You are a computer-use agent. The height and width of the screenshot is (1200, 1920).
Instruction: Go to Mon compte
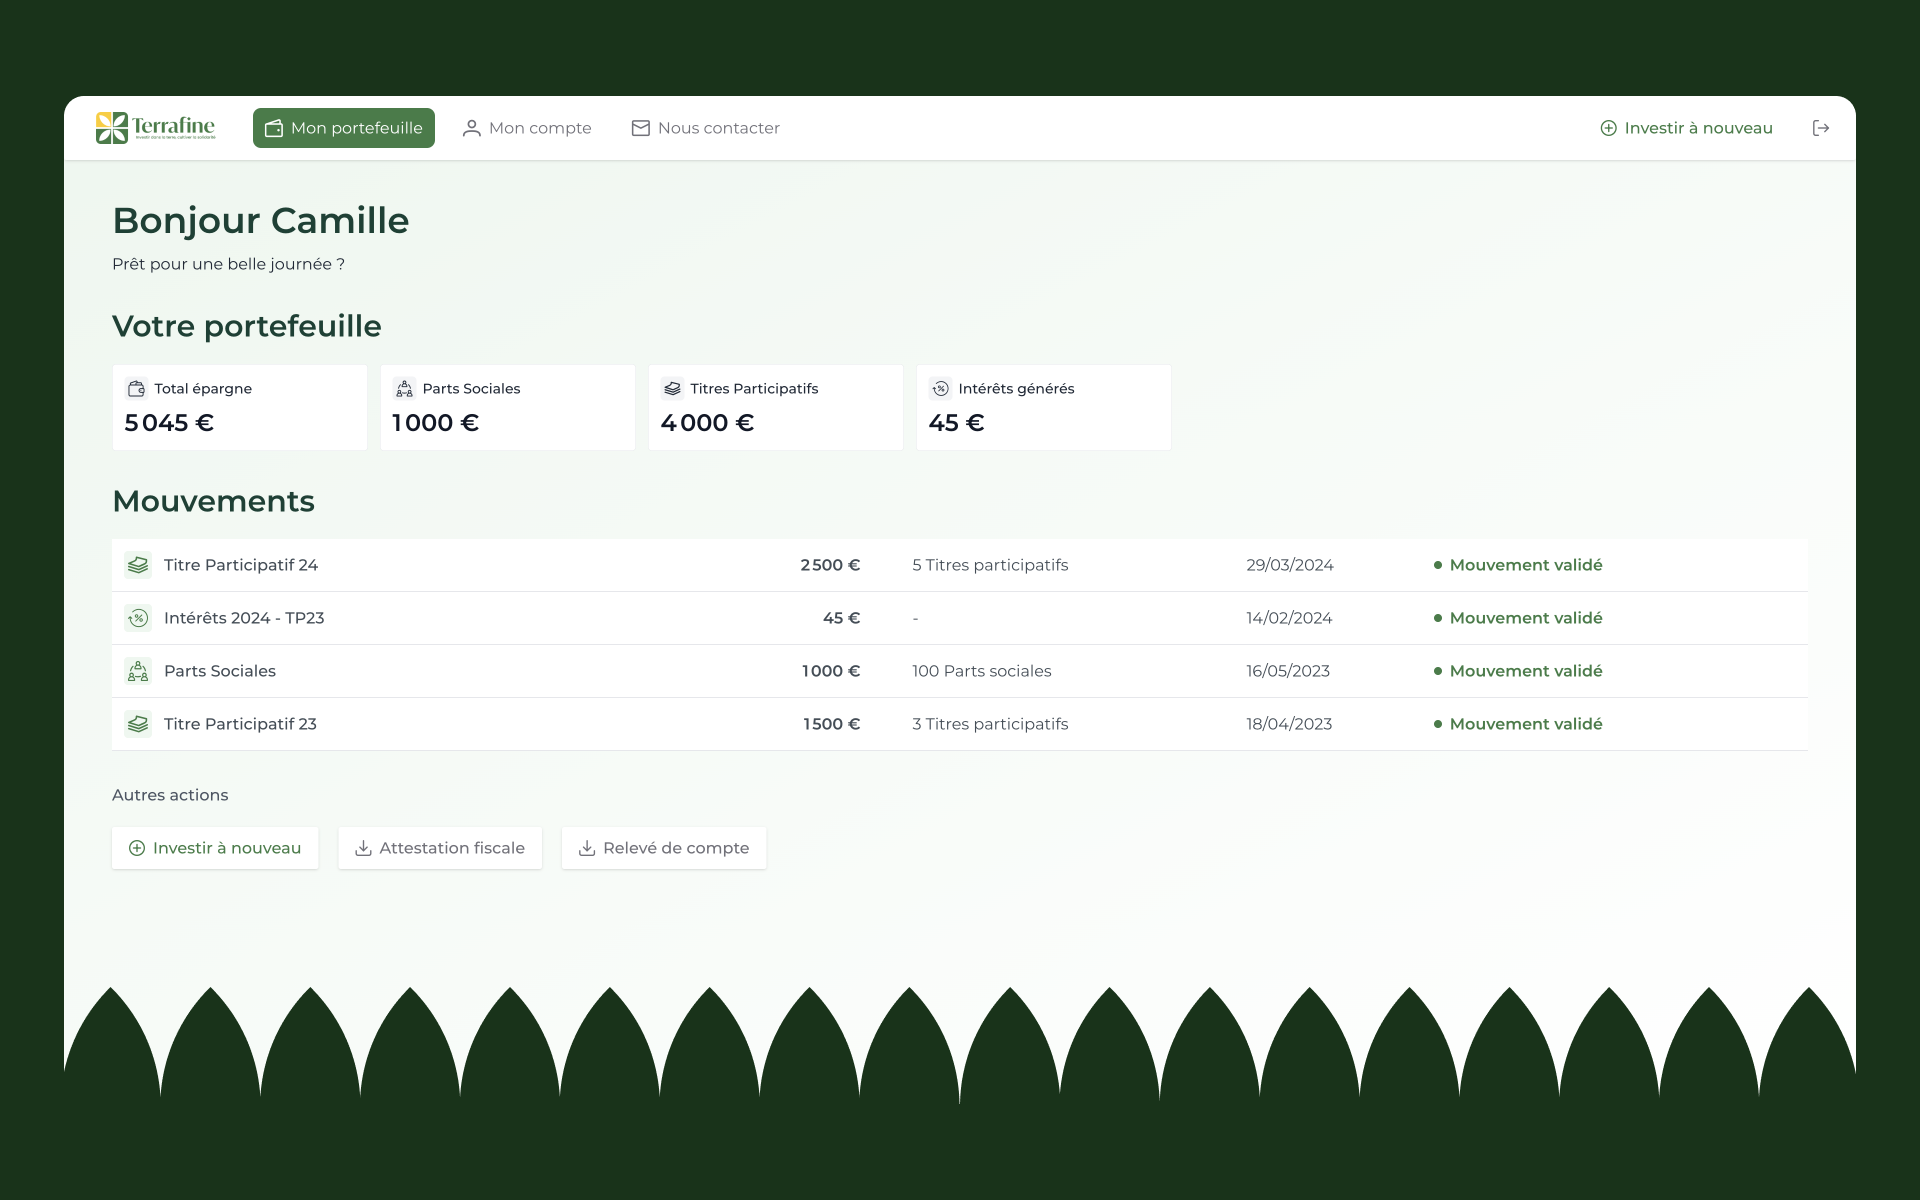(527, 128)
